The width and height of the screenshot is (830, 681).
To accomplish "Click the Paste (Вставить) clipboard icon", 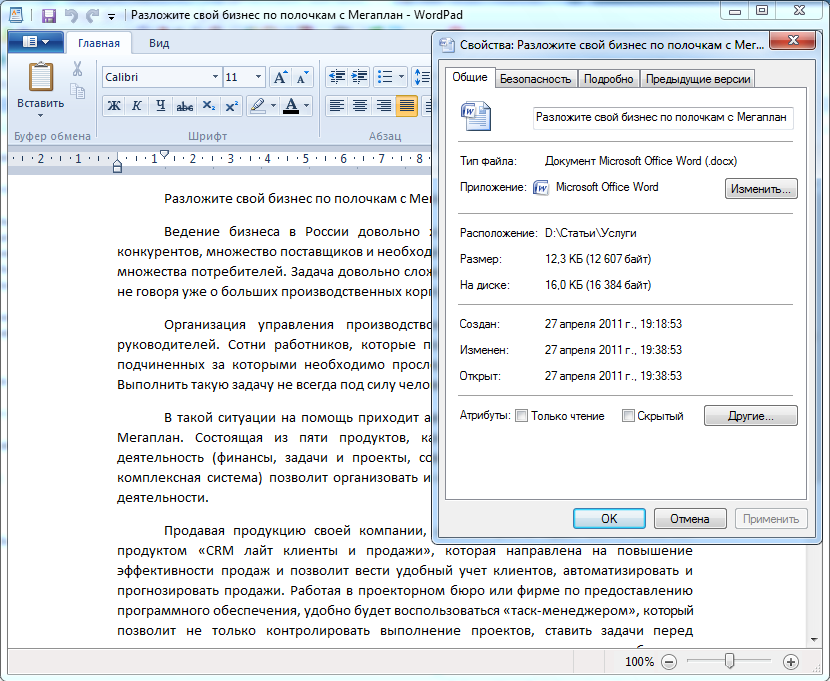I will click(41, 80).
